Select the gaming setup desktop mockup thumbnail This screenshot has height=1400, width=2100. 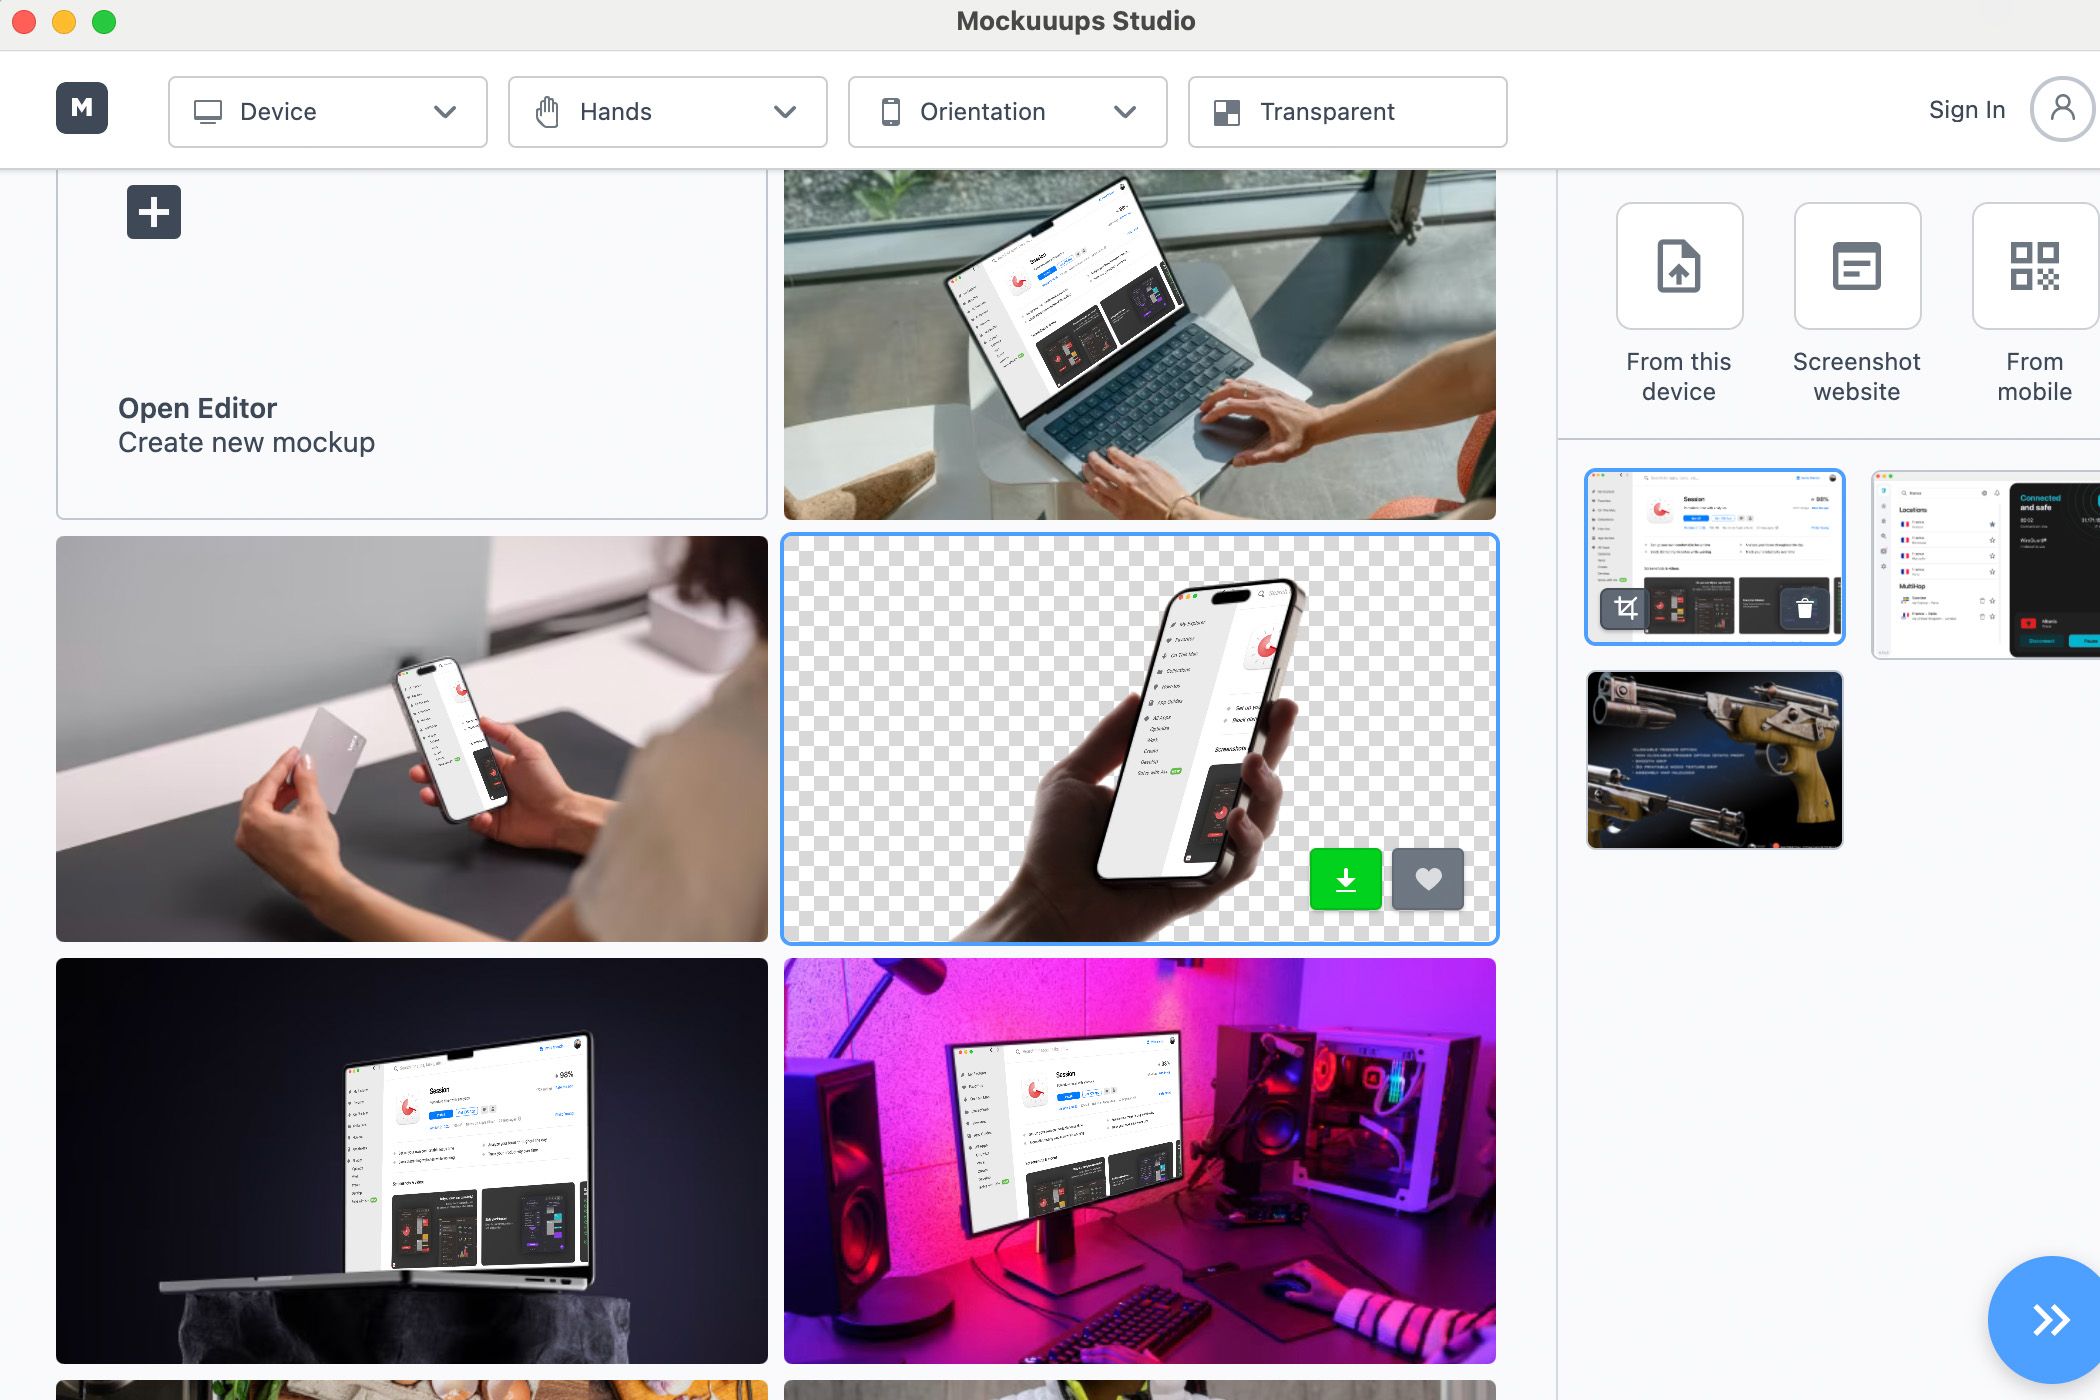pos(1141,1161)
